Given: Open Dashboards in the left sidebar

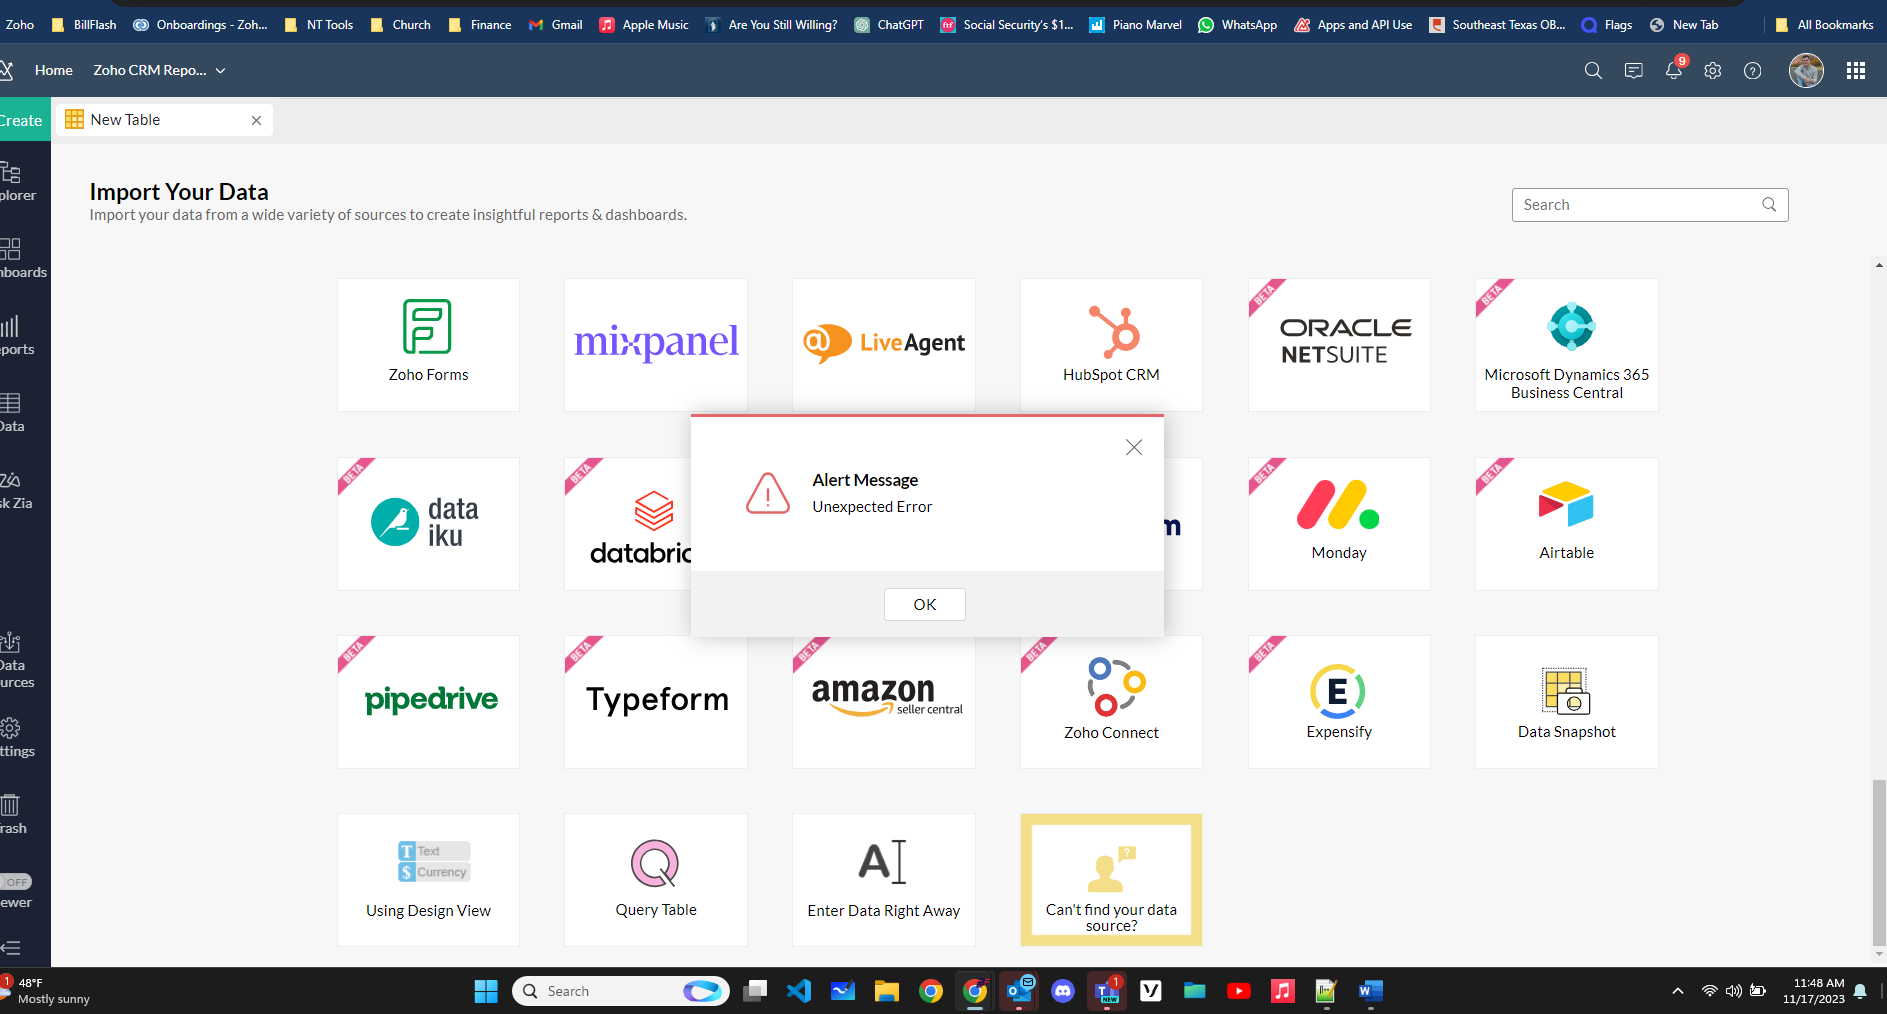Looking at the screenshot, I should pyautogui.click(x=22, y=258).
